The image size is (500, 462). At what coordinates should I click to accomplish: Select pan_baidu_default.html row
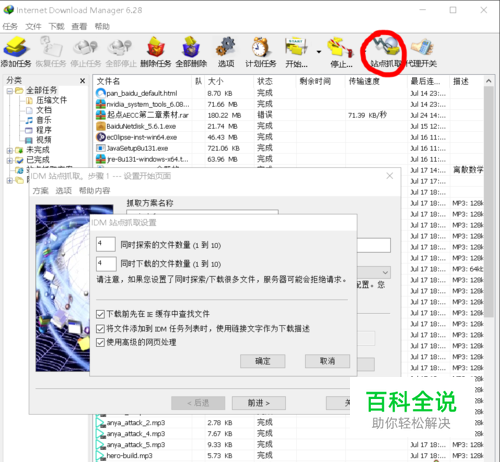click(289, 93)
